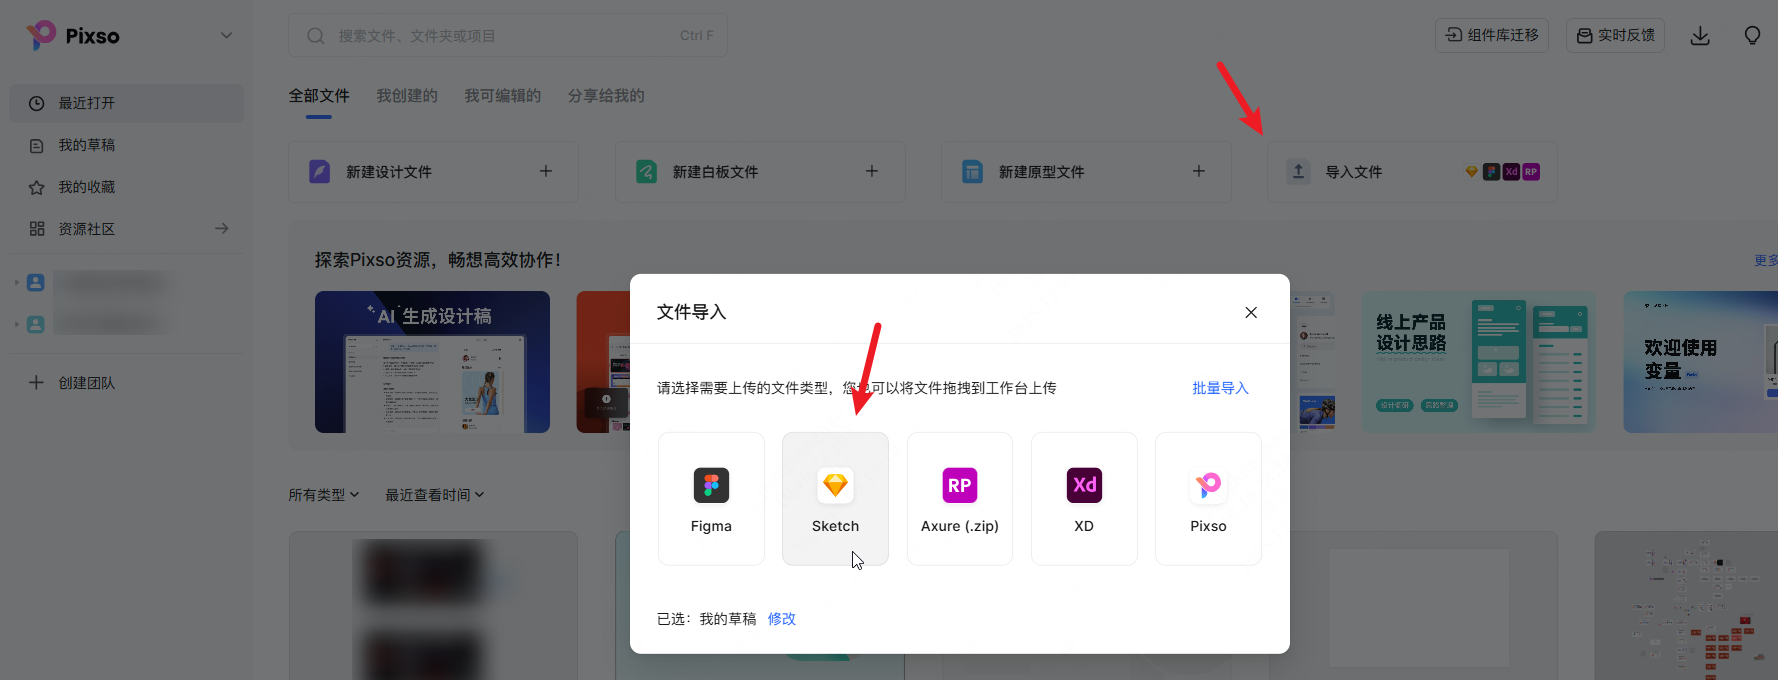Click the arrow beside 资源社区
1778x680 pixels.
click(x=222, y=229)
